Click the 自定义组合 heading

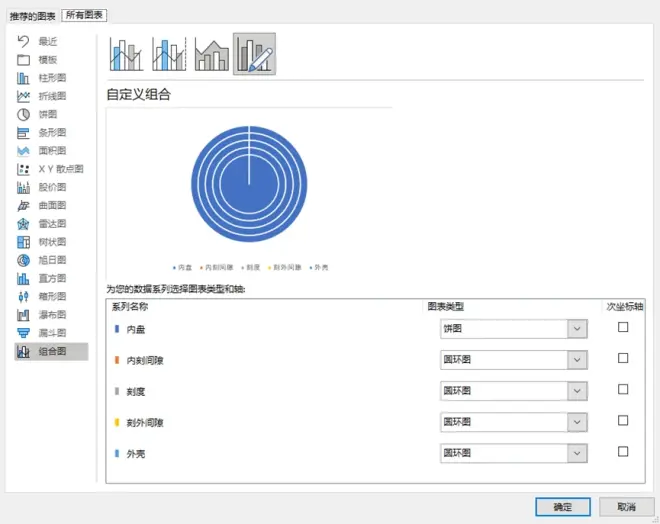pos(138,94)
